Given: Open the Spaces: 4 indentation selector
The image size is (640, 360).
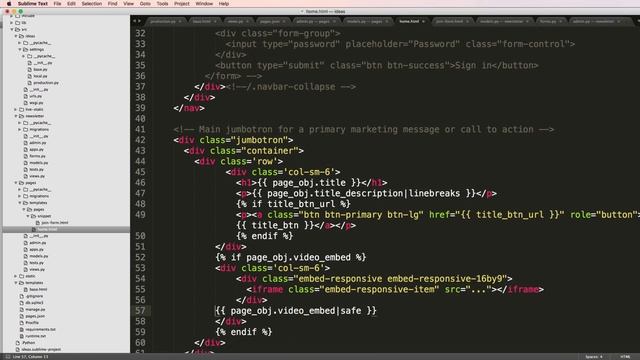Looking at the screenshot, I should click(x=594, y=357).
